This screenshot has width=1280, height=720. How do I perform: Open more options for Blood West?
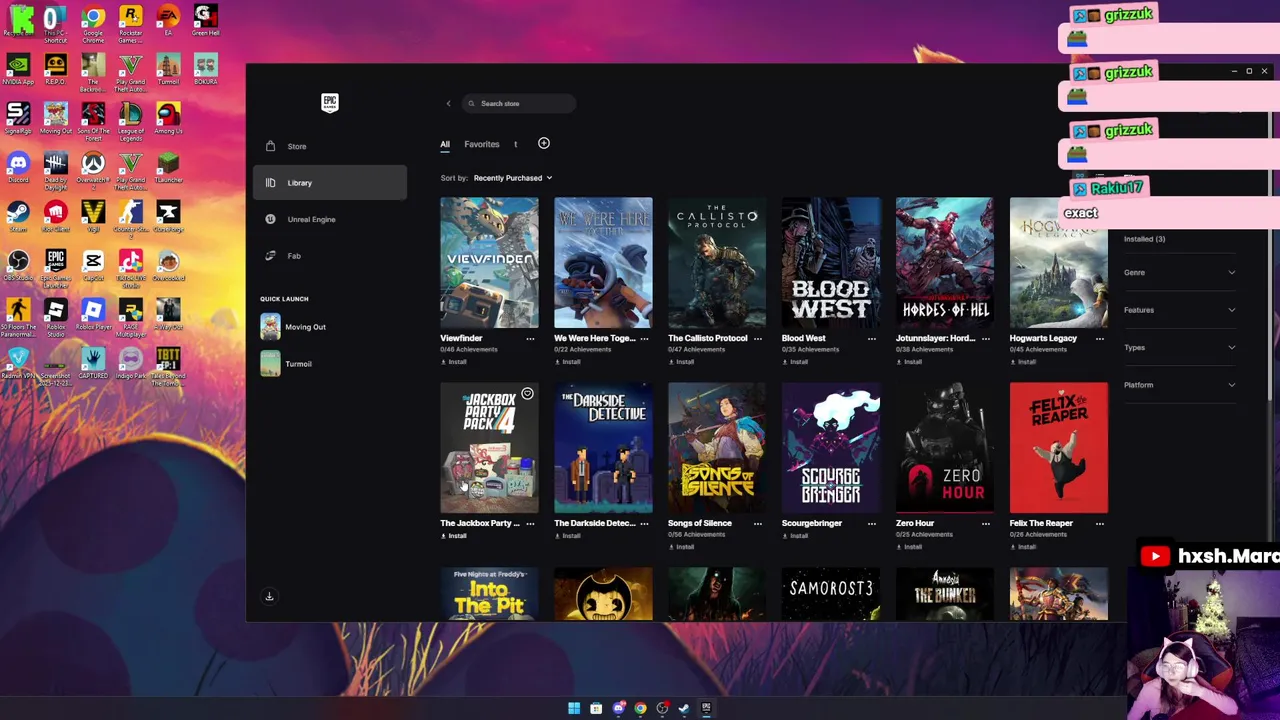click(872, 339)
